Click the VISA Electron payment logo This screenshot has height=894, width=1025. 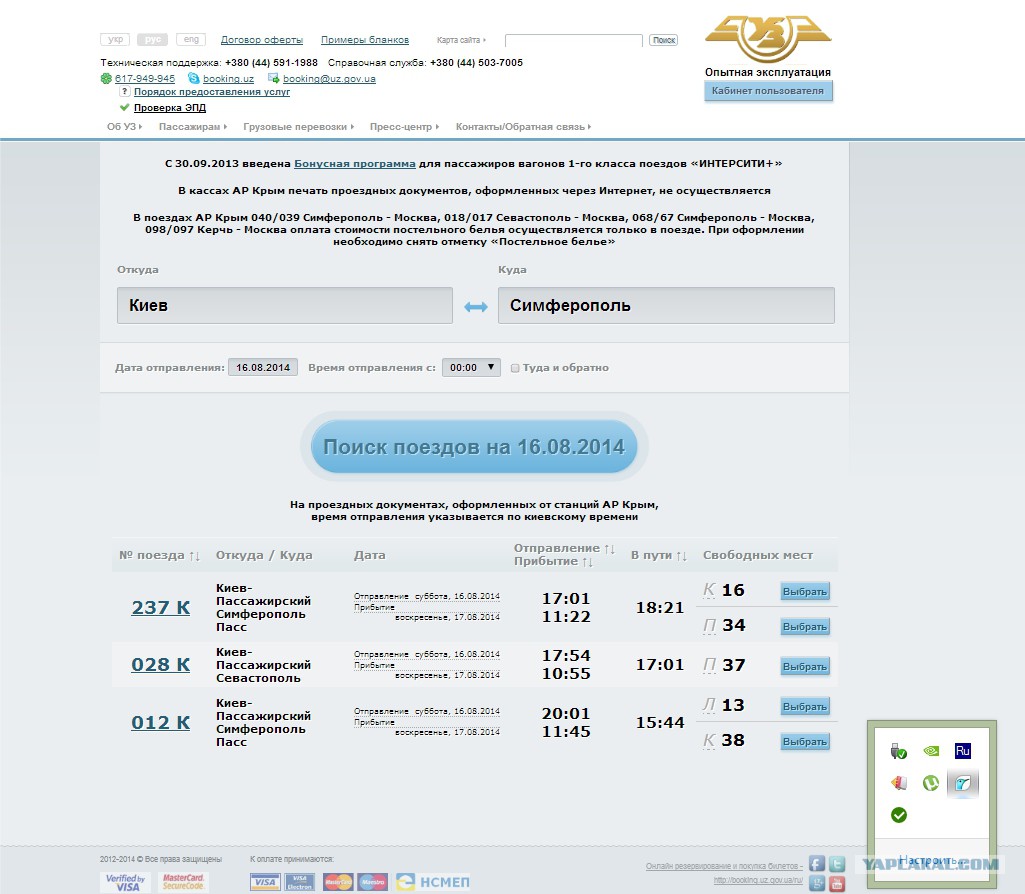pyautogui.click(x=299, y=882)
